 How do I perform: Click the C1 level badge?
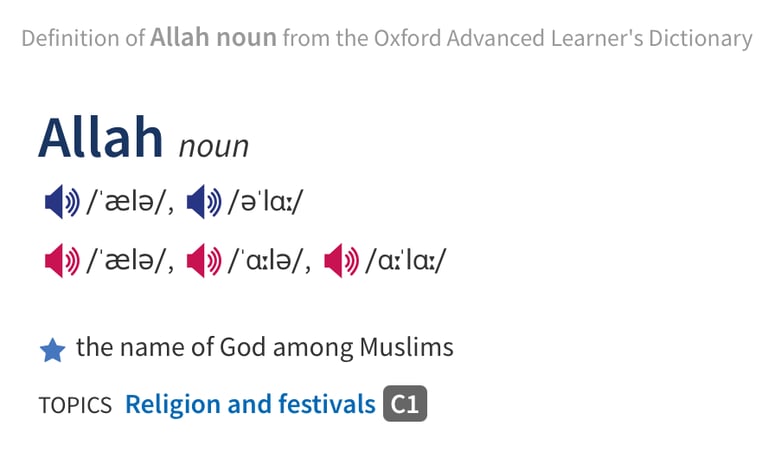pos(405,404)
